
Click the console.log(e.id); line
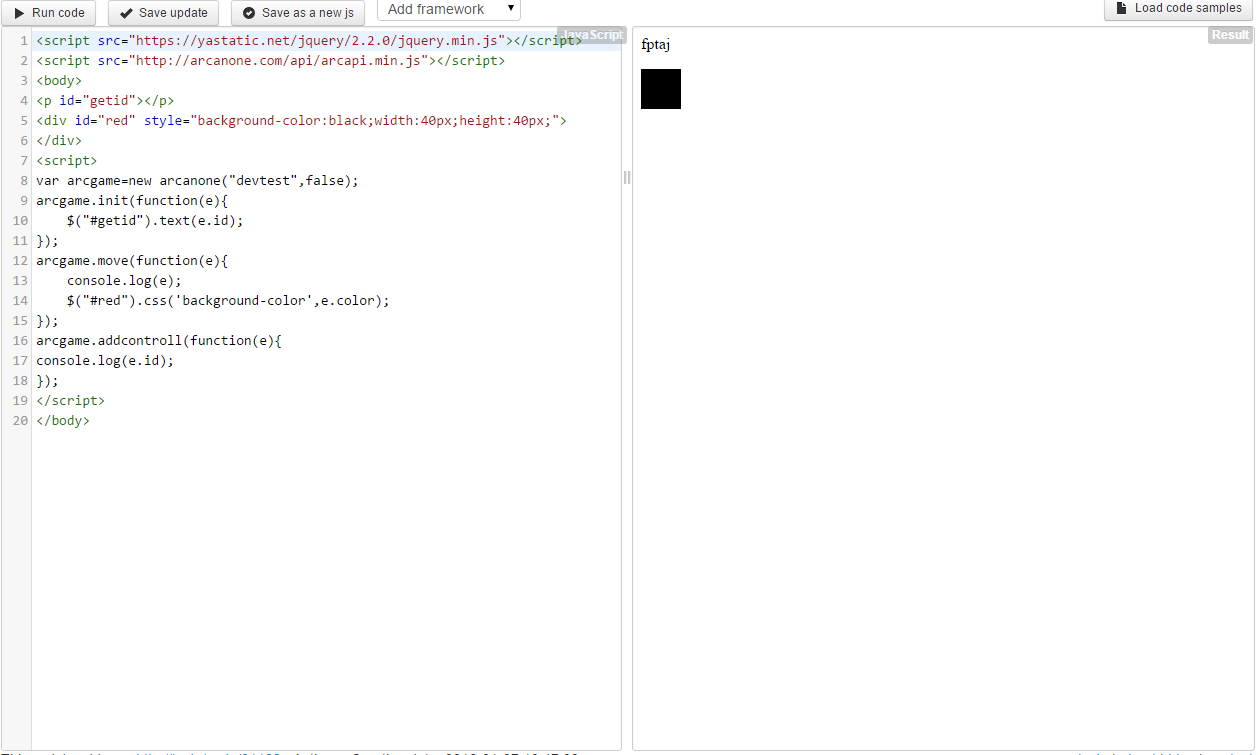point(105,361)
